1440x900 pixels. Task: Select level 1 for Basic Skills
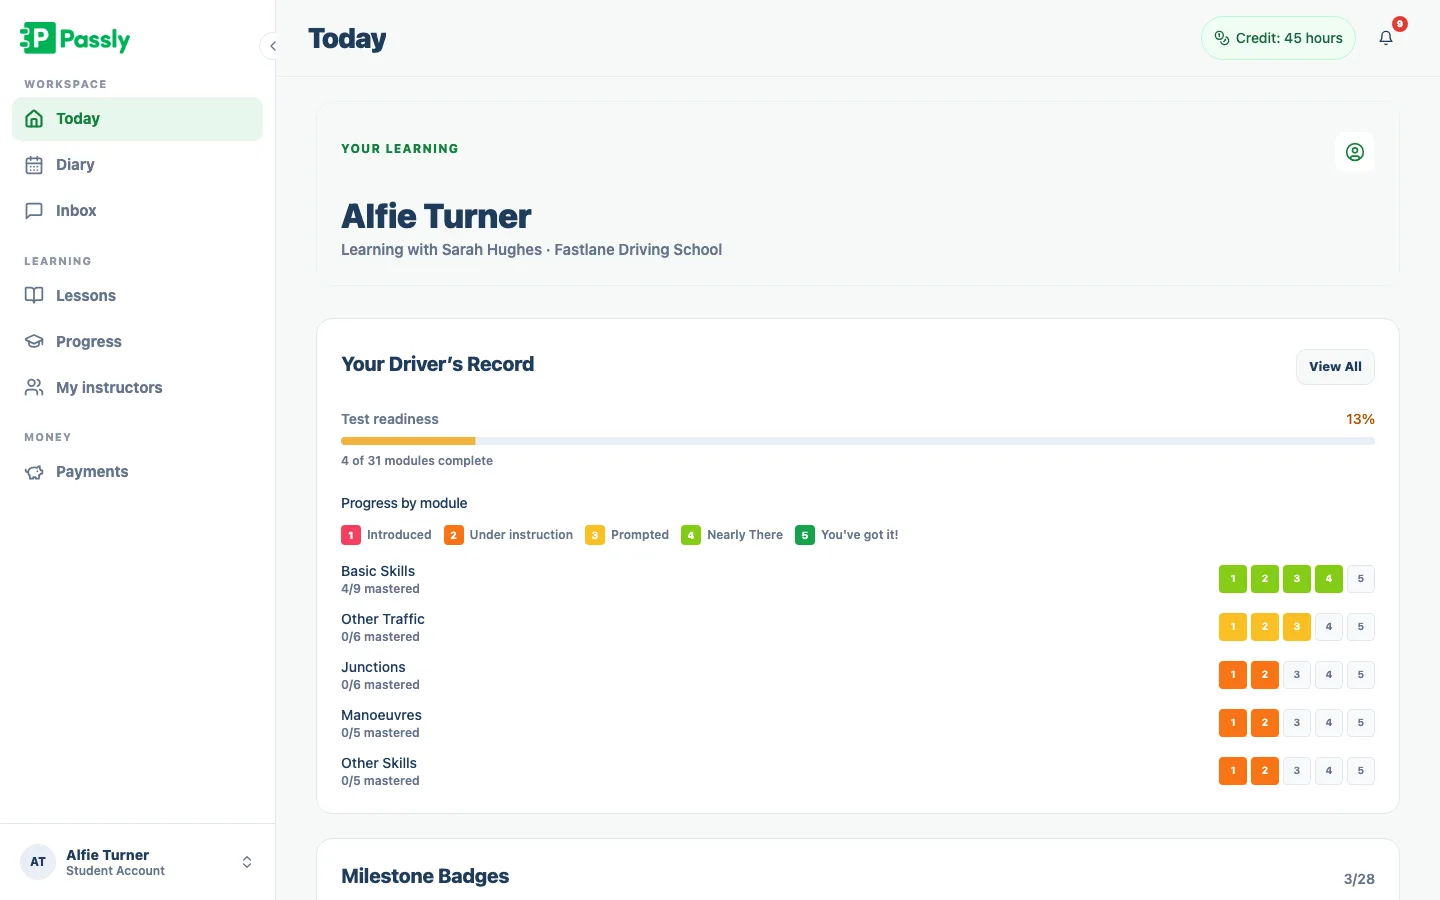[x=1233, y=579]
